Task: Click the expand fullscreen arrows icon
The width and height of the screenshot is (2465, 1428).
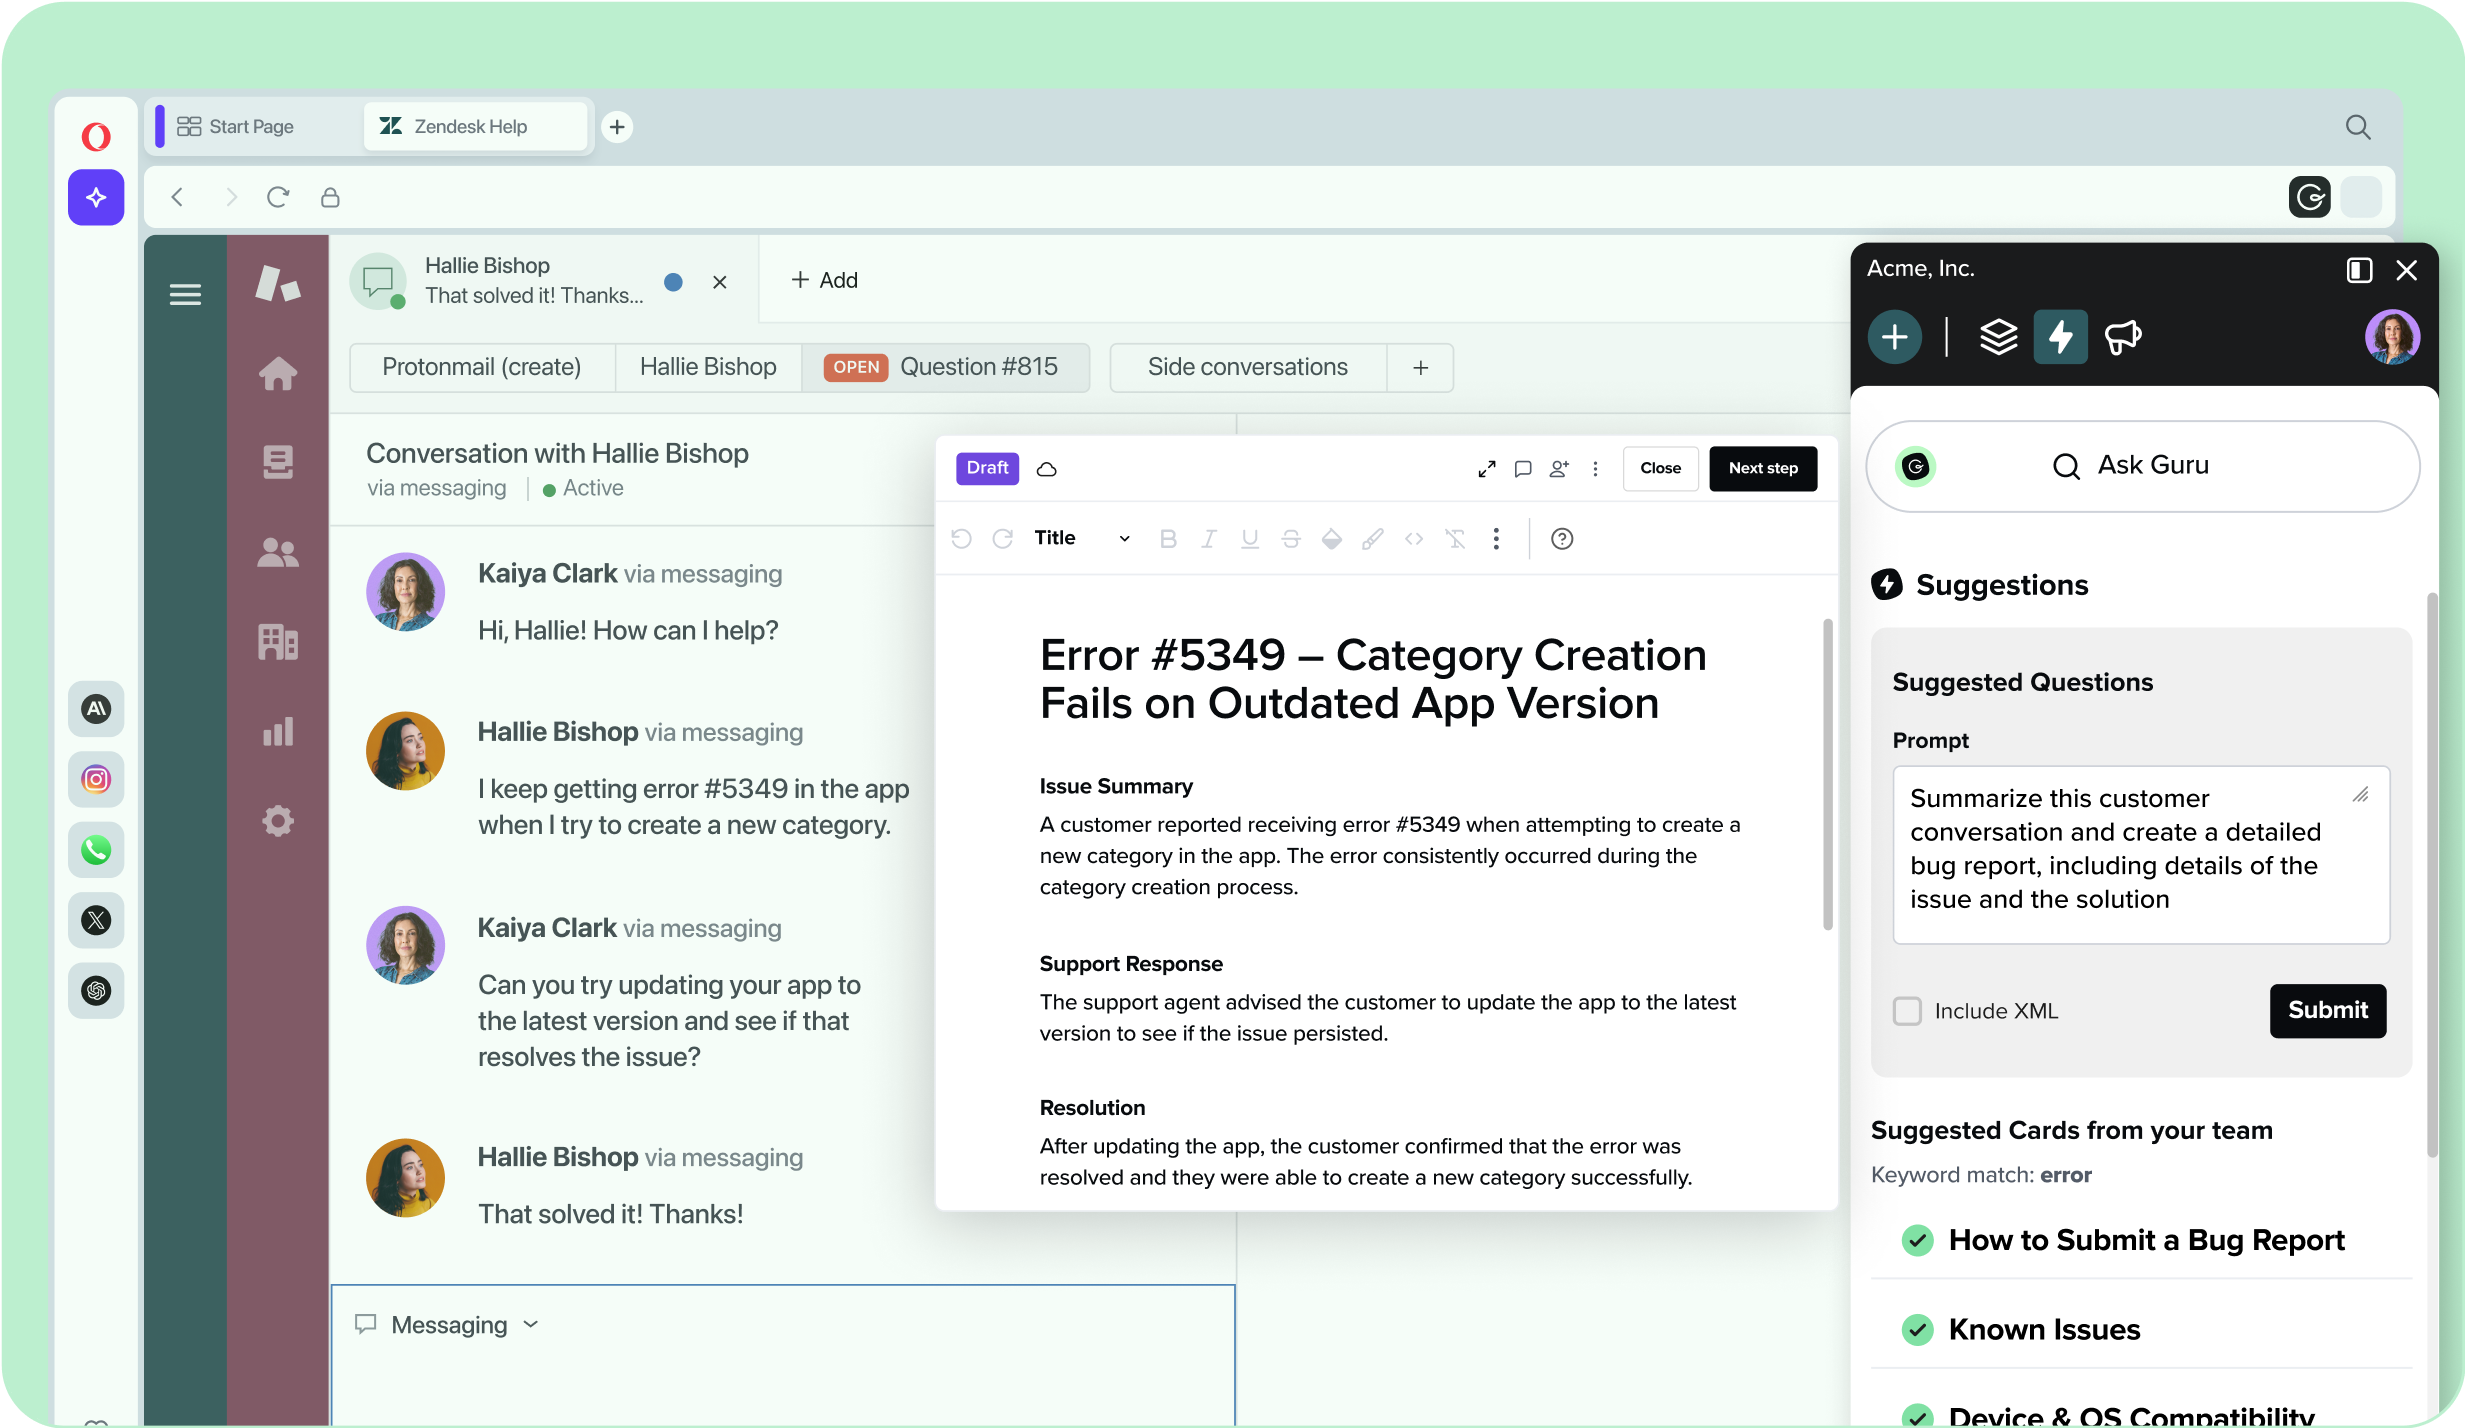Action: point(1486,468)
